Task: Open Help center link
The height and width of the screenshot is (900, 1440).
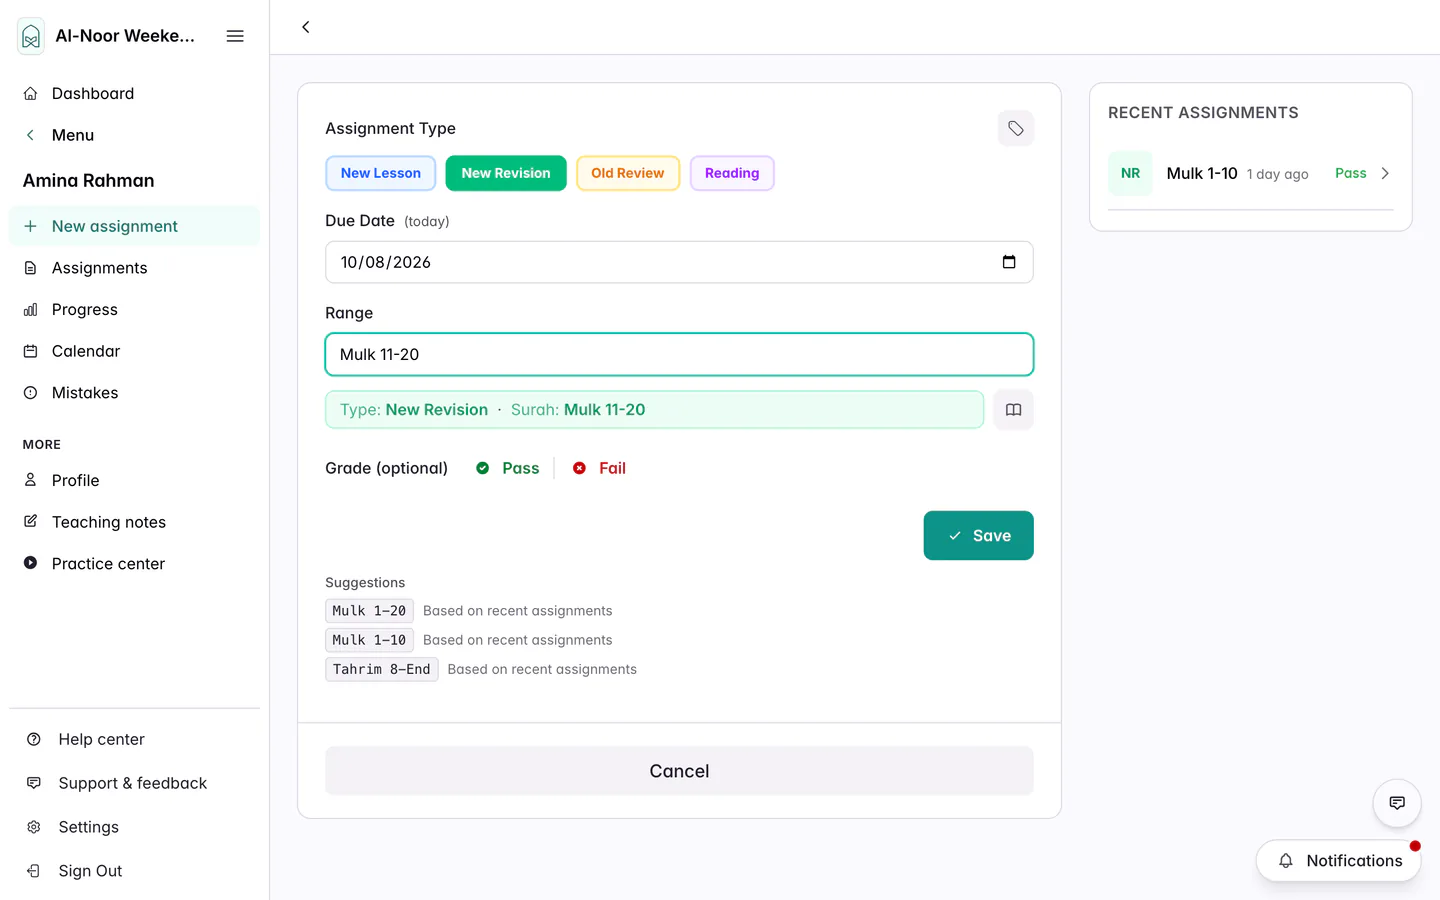Action: (134, 739)
